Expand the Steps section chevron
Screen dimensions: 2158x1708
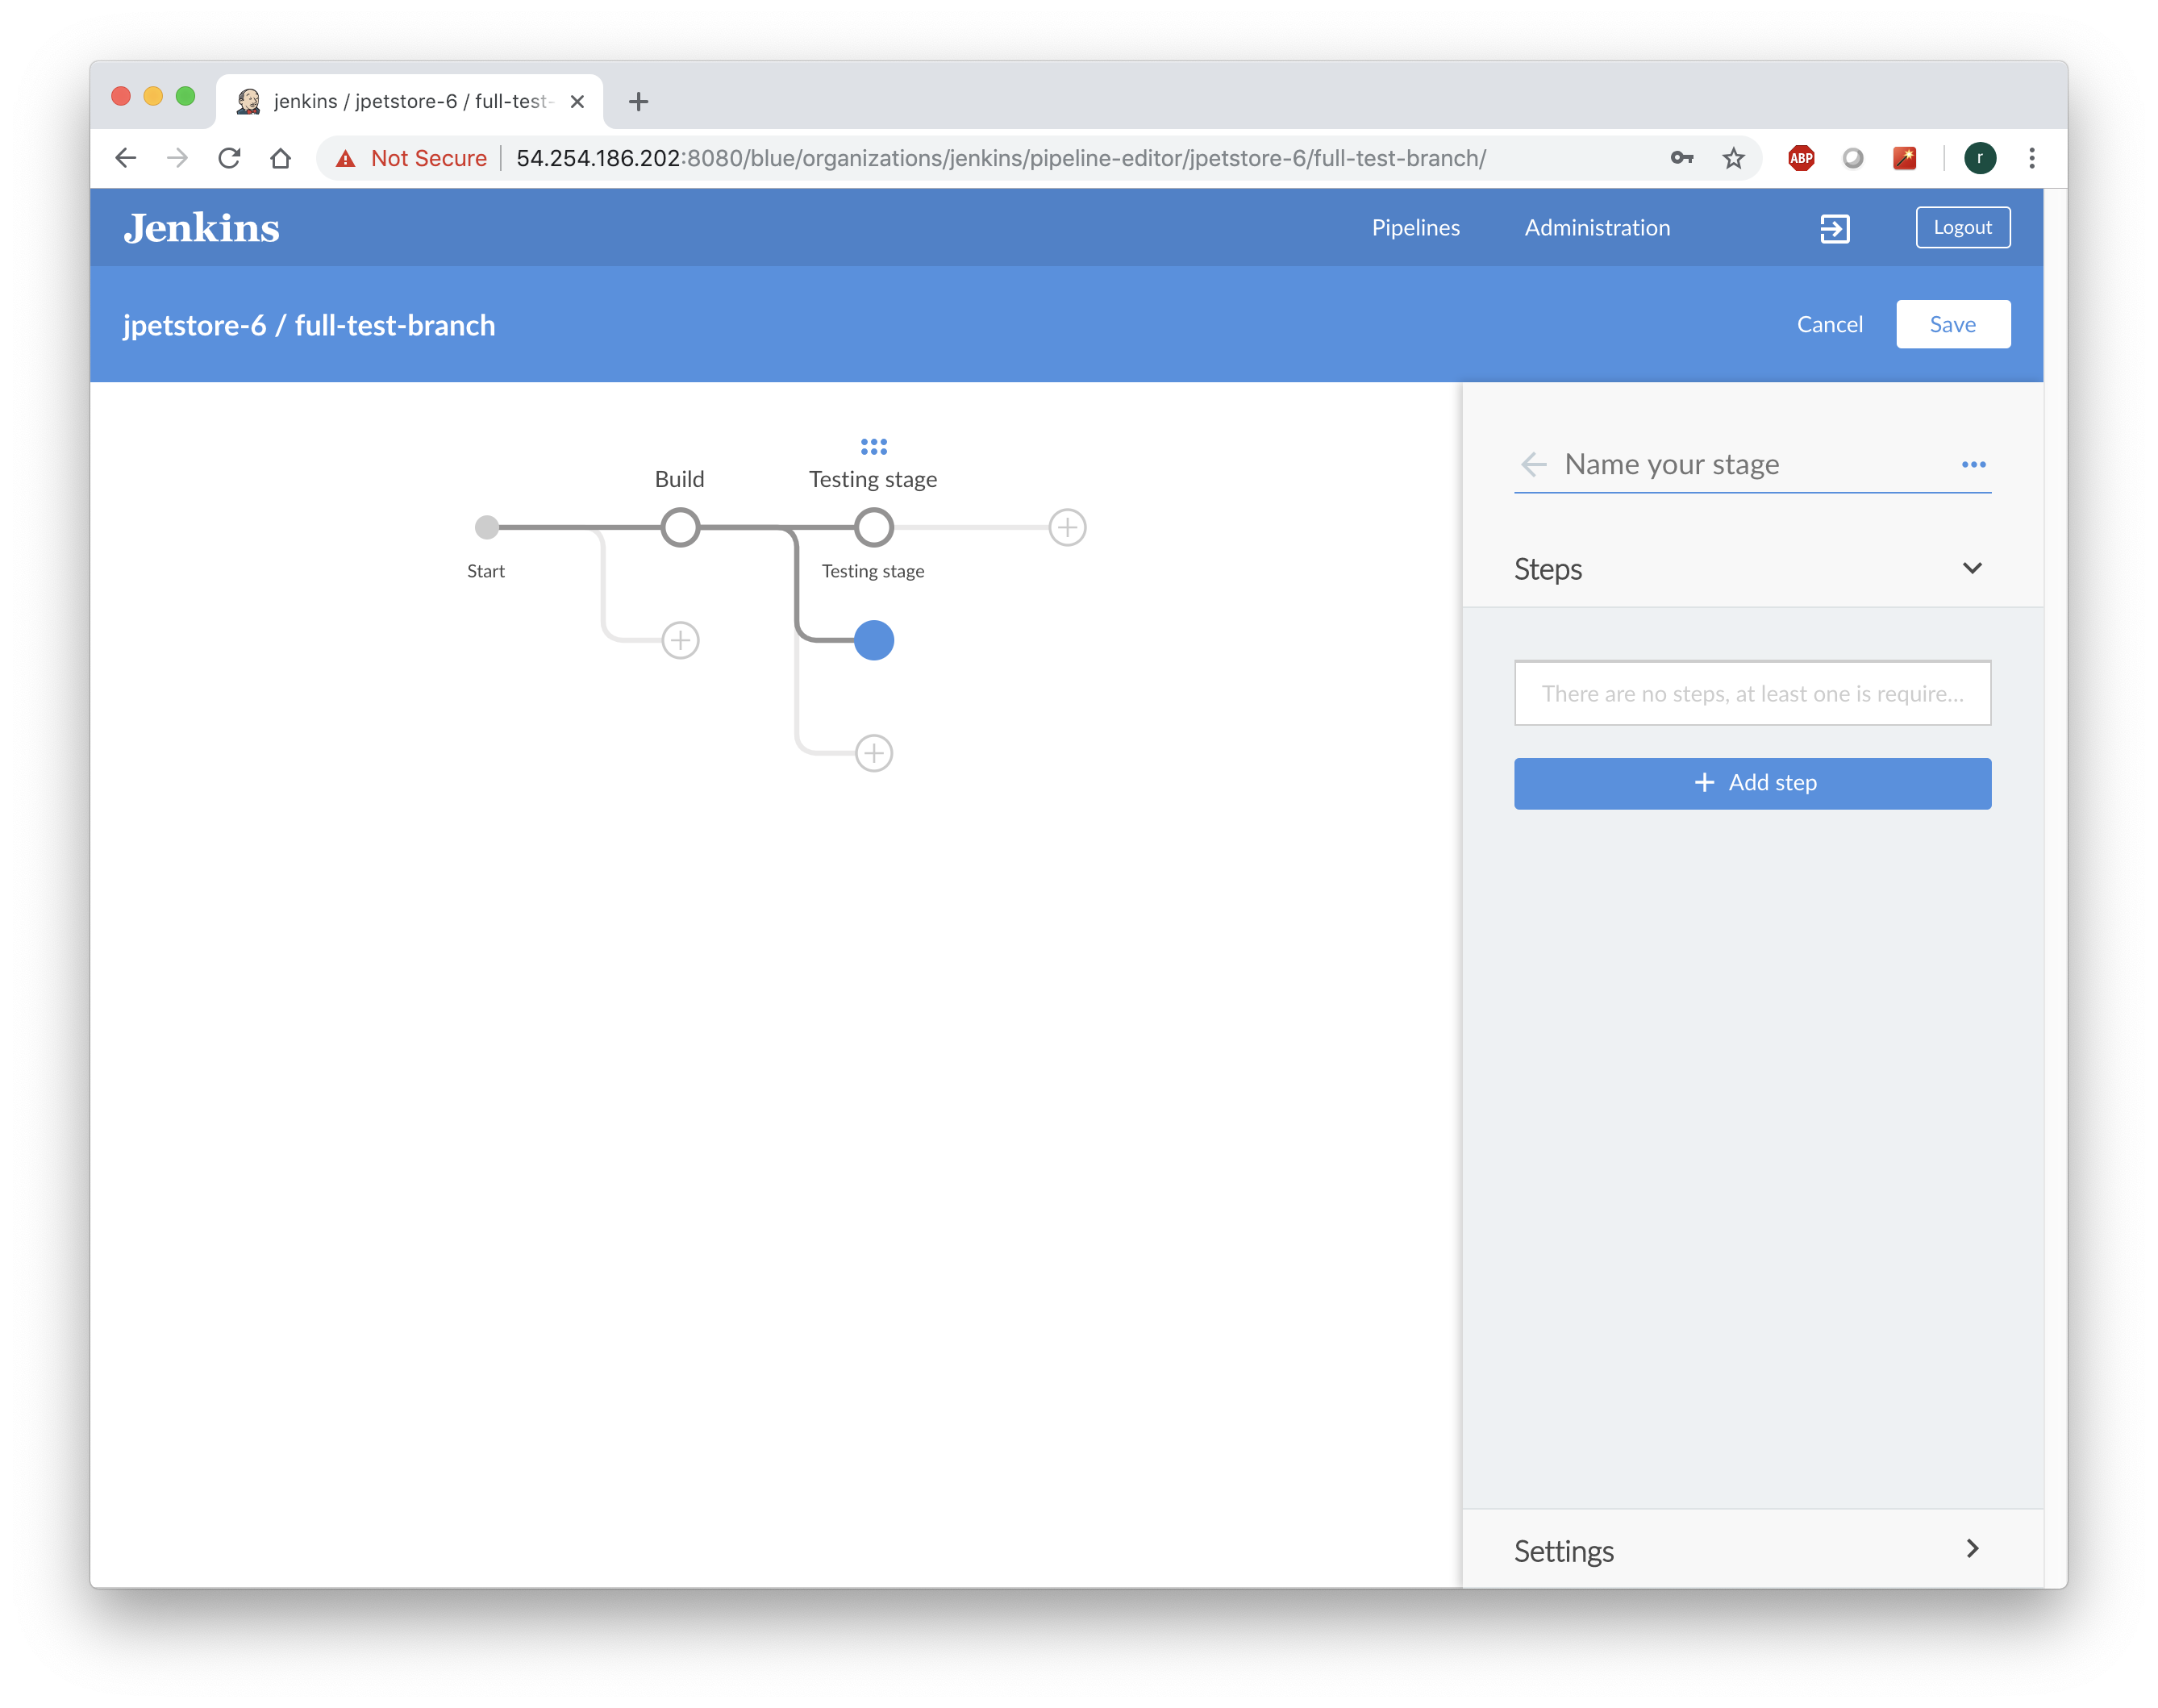pos(1973,566)
